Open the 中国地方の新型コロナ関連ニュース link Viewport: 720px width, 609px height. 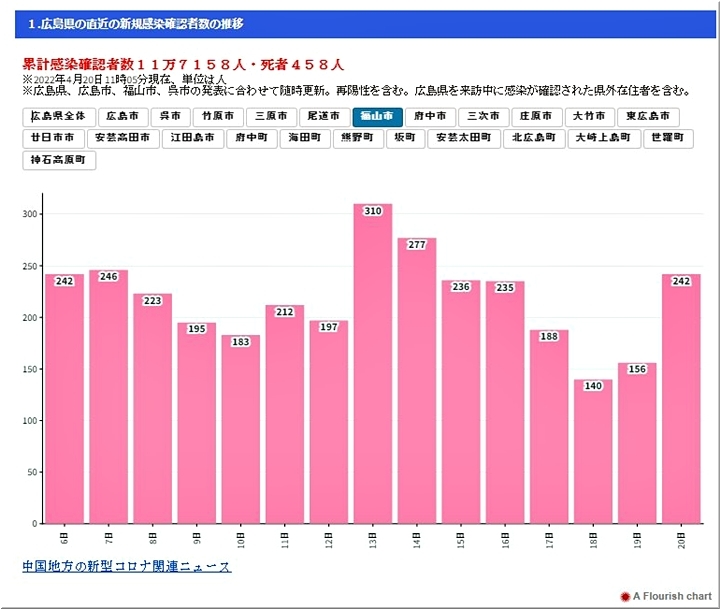pyautogui.click(x=127, y=567)
